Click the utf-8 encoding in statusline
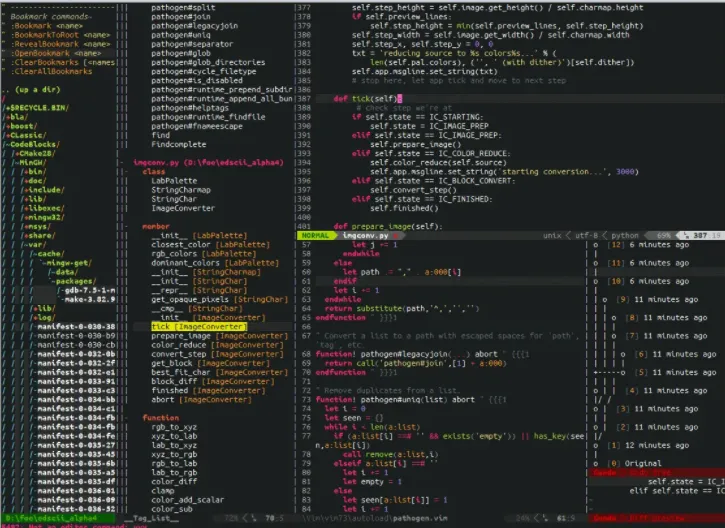Viewport: 725px width, 528px height. (x=586, y=235)
